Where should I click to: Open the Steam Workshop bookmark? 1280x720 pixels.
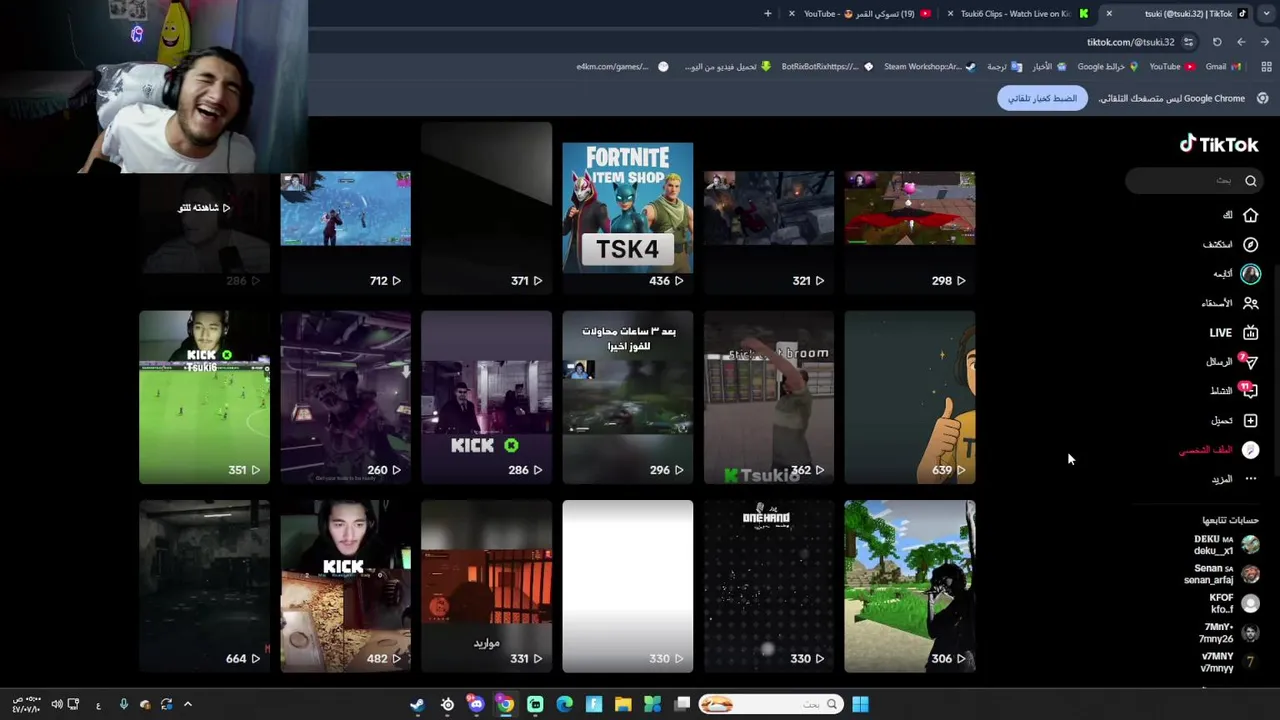click(929, 66)
